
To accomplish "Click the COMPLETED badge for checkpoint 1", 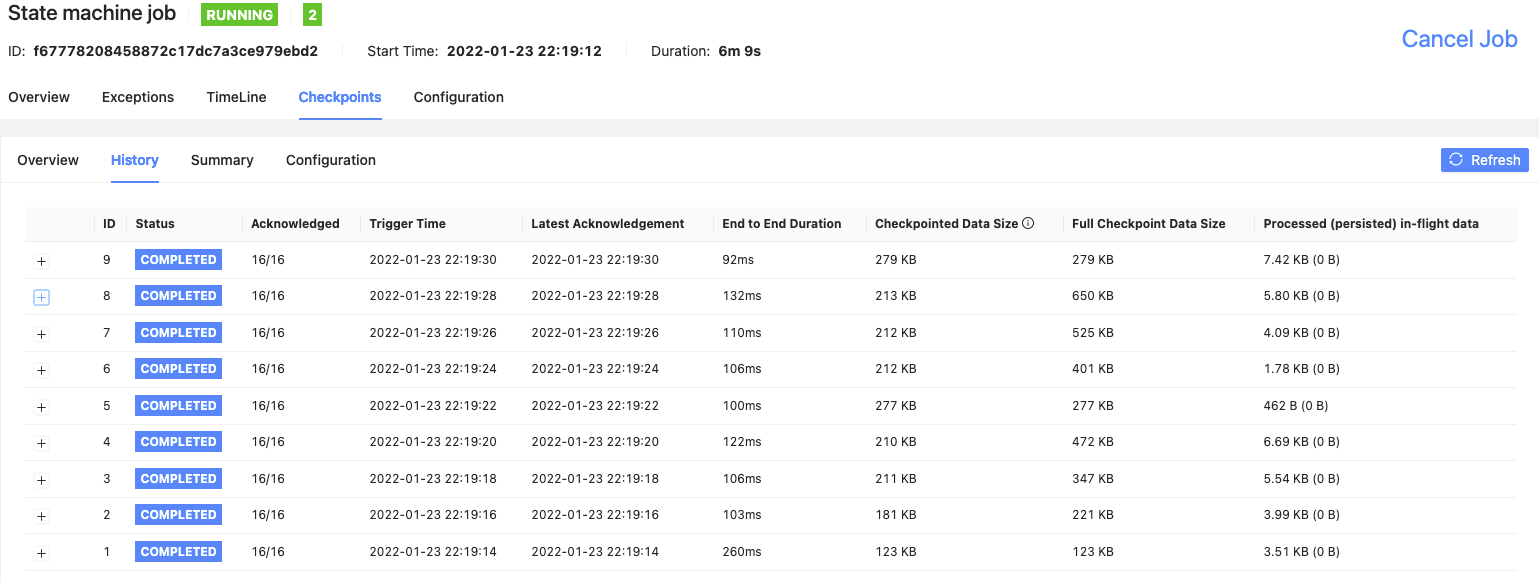I will pos(178,551).
